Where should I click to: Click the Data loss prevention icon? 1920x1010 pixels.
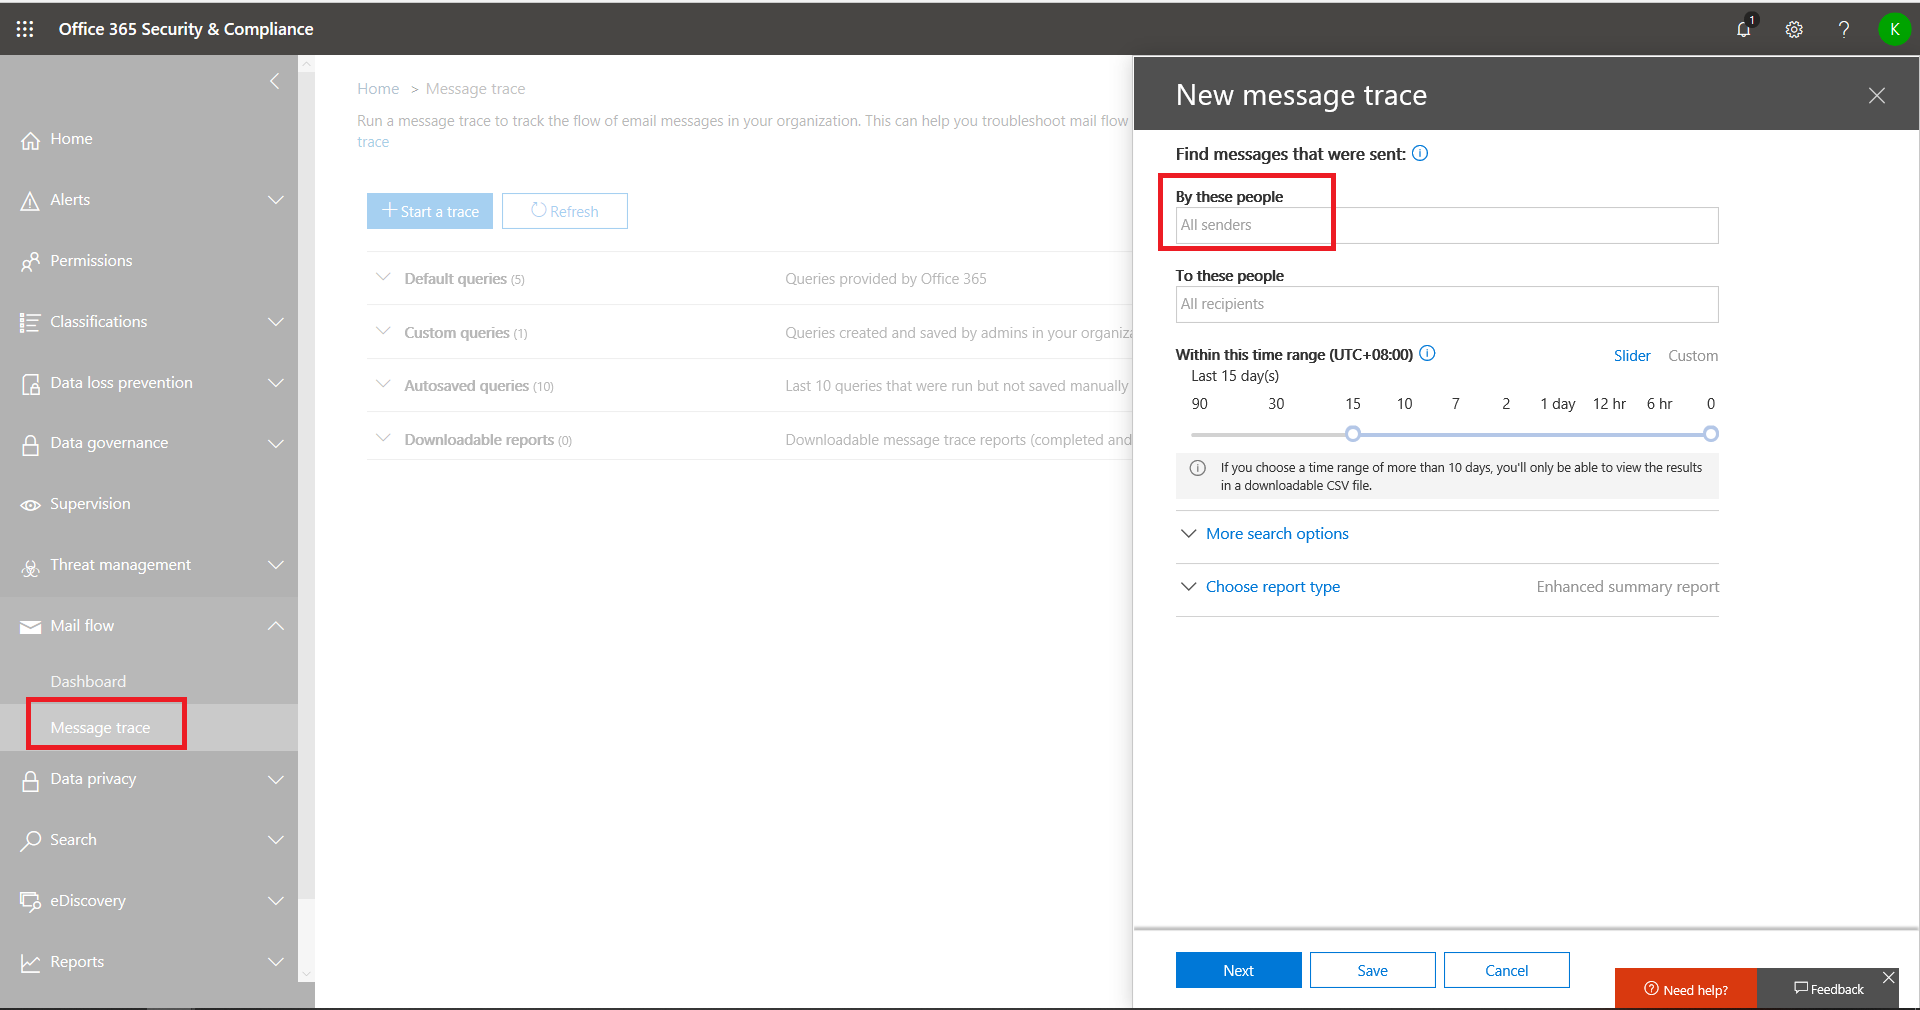click(x=31, y=384)
